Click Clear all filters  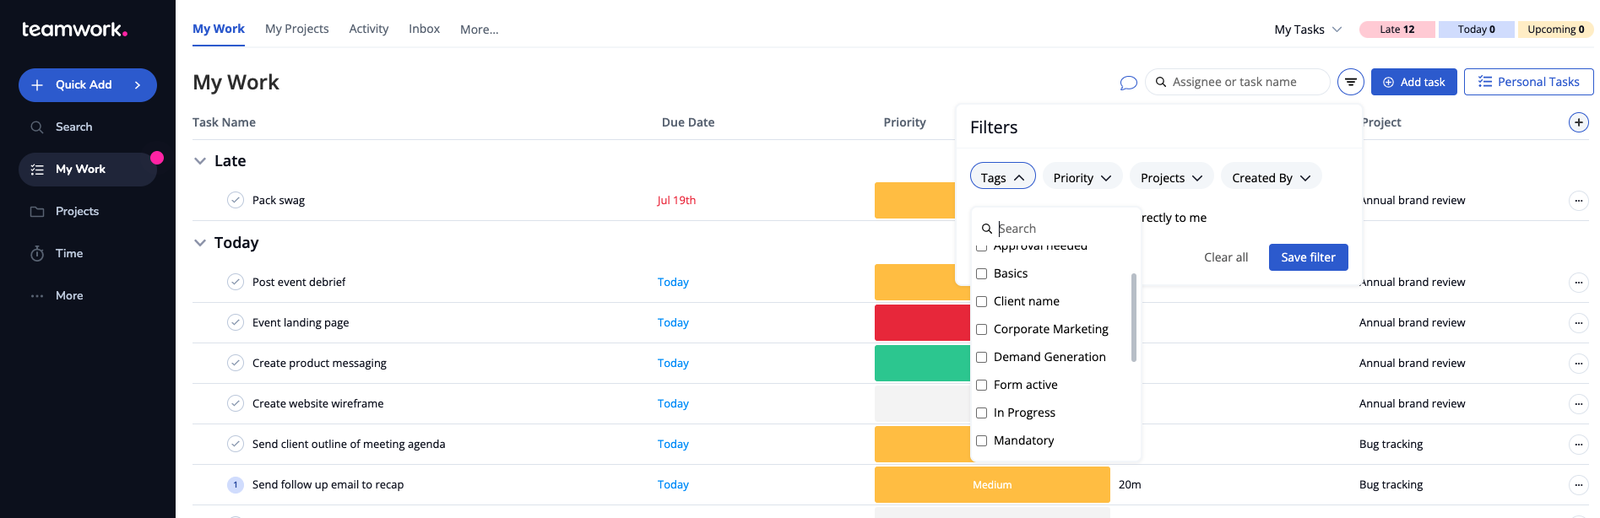(1225, 257)
